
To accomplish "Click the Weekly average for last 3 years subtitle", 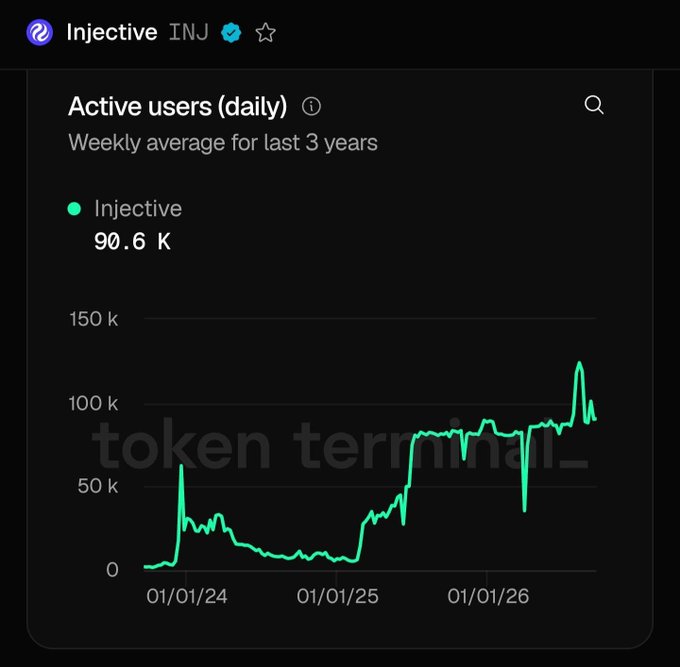I will tap(223, 143).
